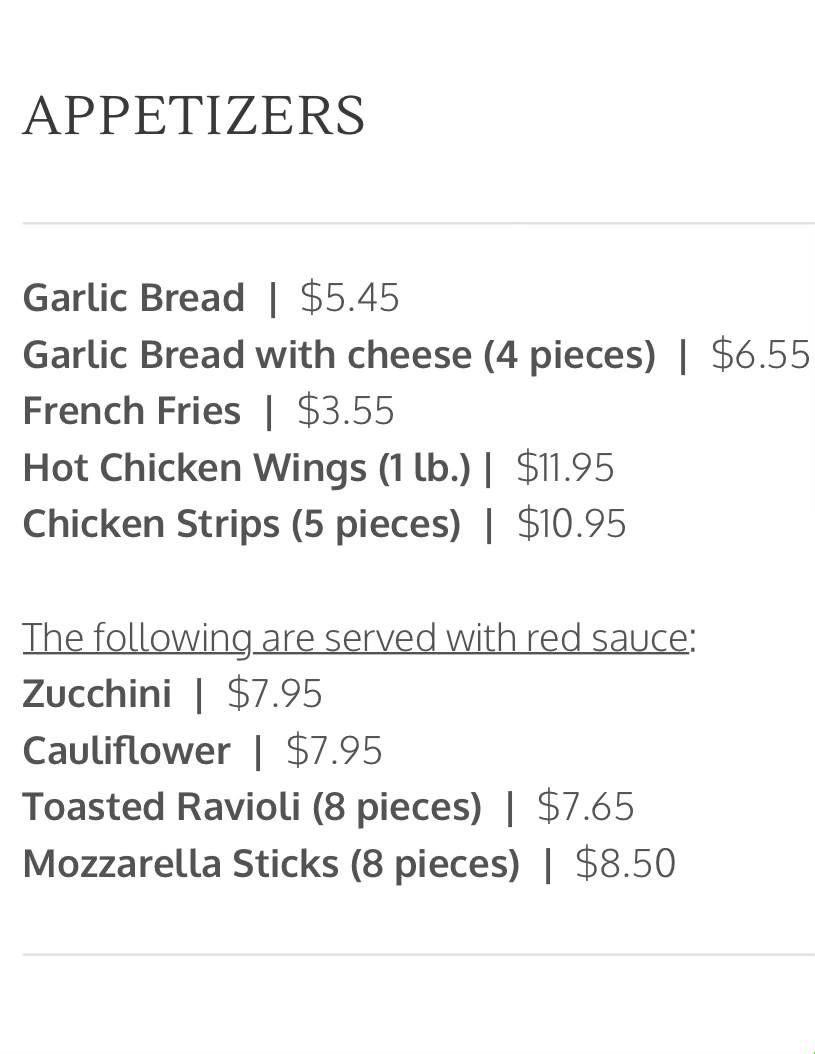Select Garlic Bread with cheese (4 pieces)
The image size is (815, 1054).
click(338, 354)
